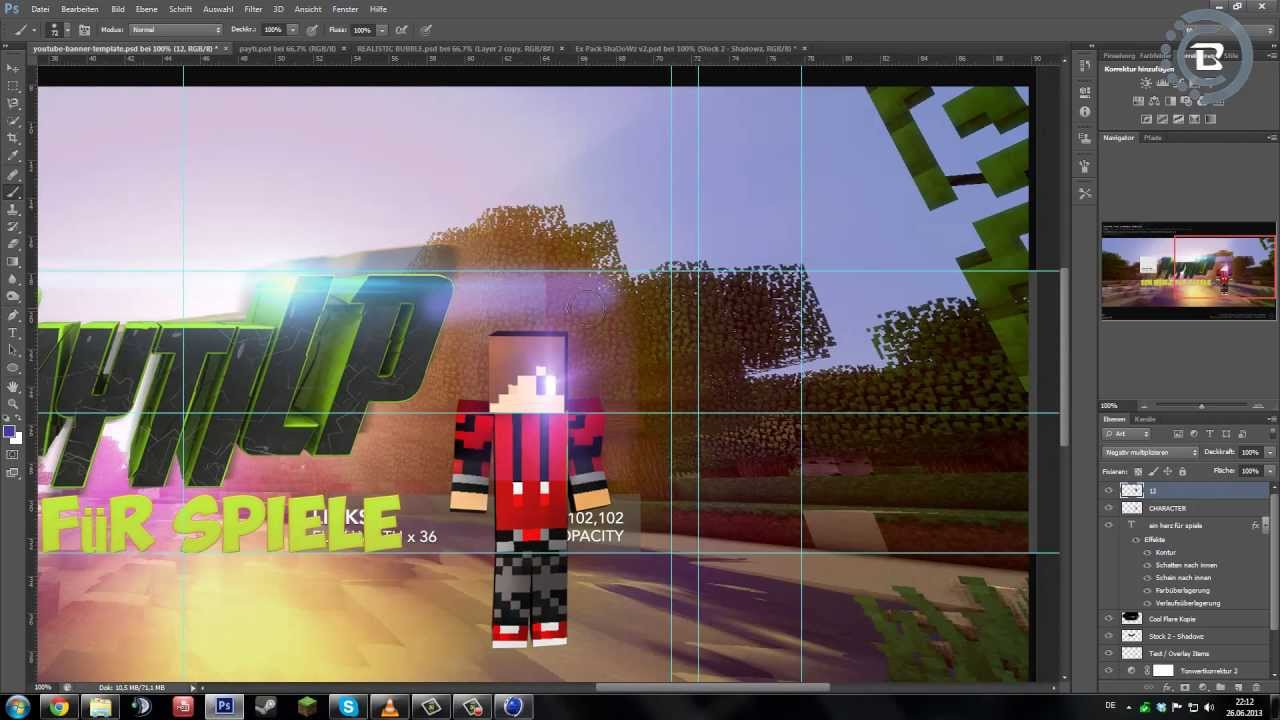
Task: Lock layer position with move lock
Action: (x=1167, y=471)
